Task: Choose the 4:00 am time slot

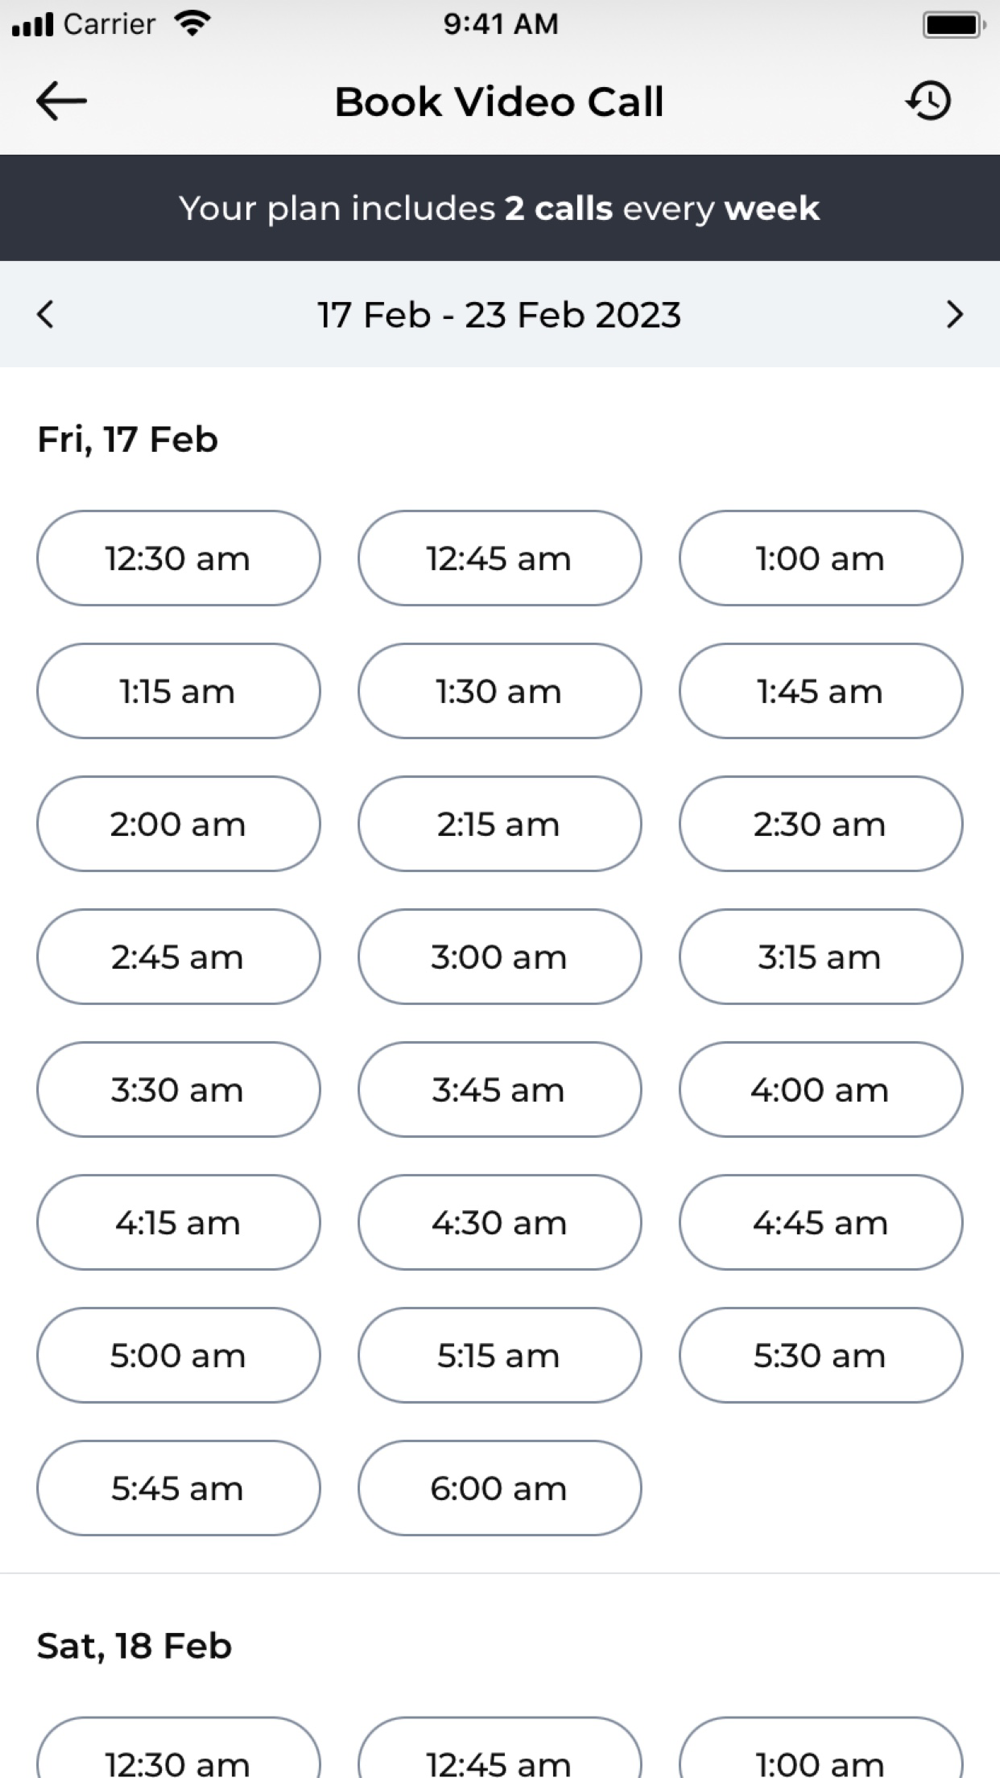Action: pos(820,1090)
